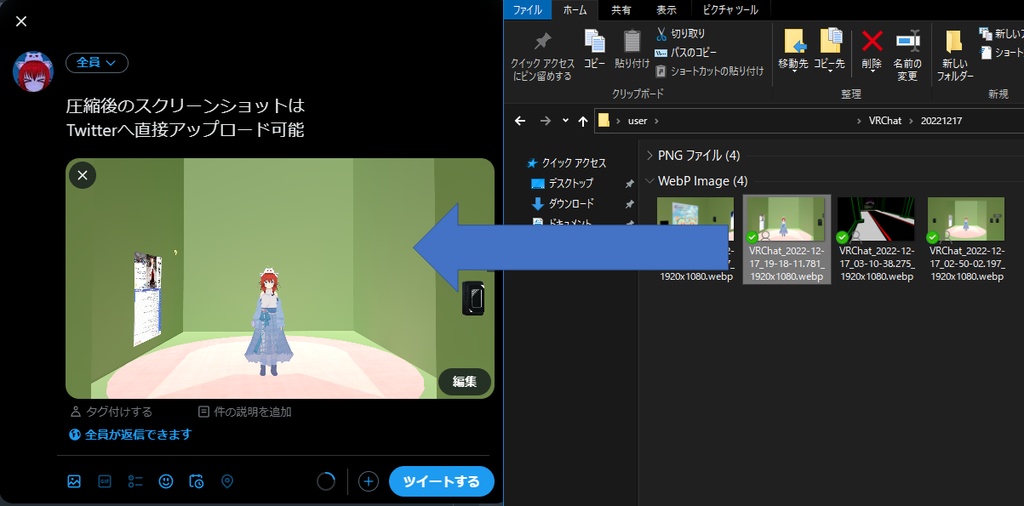Click the GIF icon in tweet toolbar
The image size is (1024, 506).
coord(104,481)
